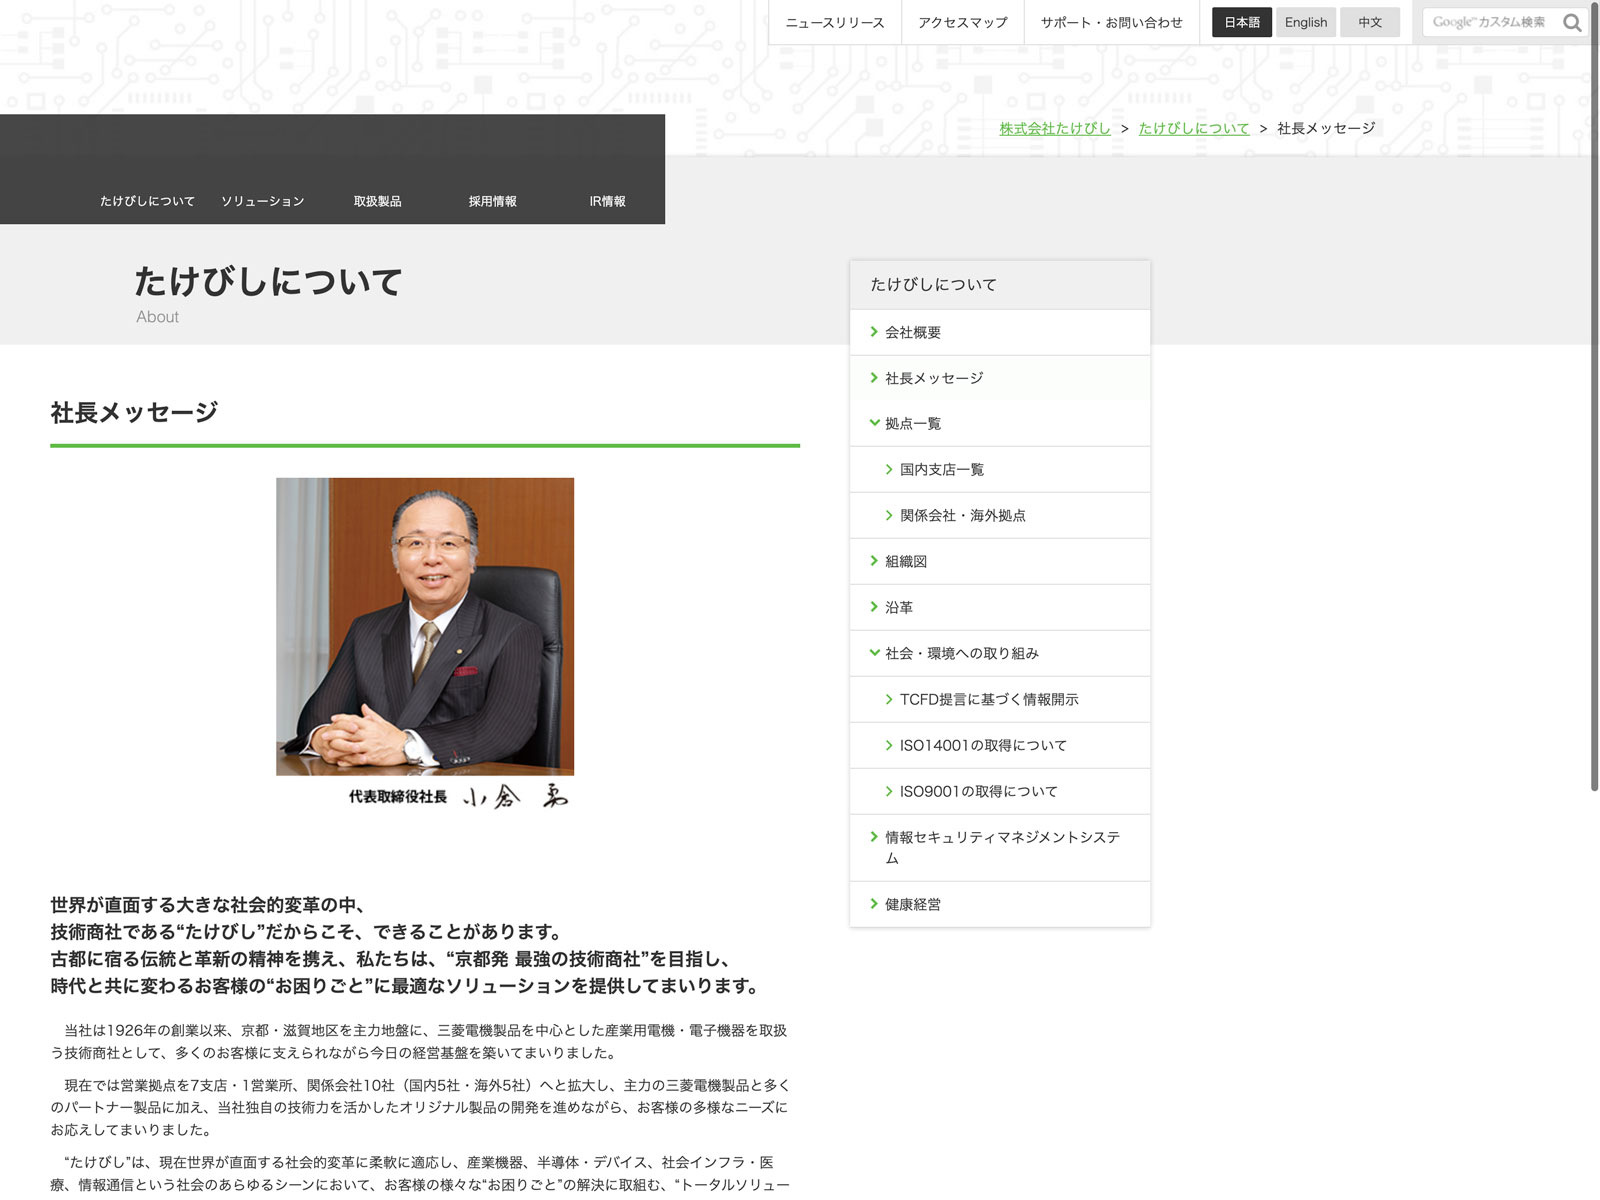The width and height of the screenshot is (1600, 1200).
Task: Click chevron icon beside 会社概要
Action: (x=874, y=332)
